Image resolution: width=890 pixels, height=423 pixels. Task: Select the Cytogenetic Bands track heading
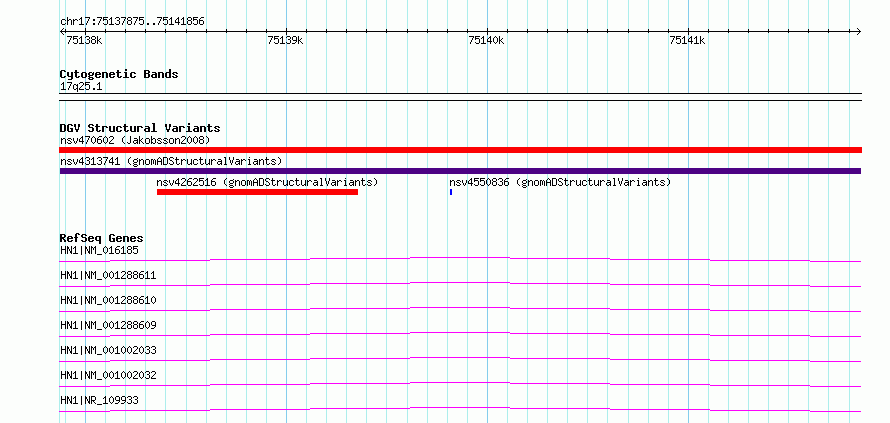click(x=119, y=74)
